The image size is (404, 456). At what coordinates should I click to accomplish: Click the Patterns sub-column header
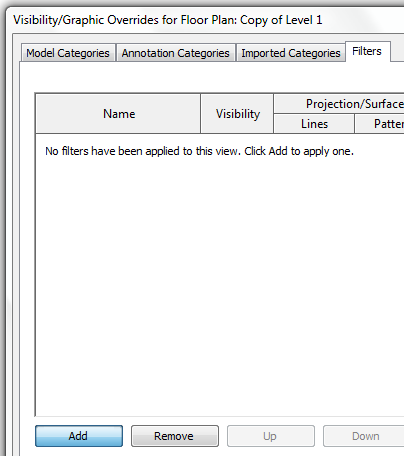[379, 124]
